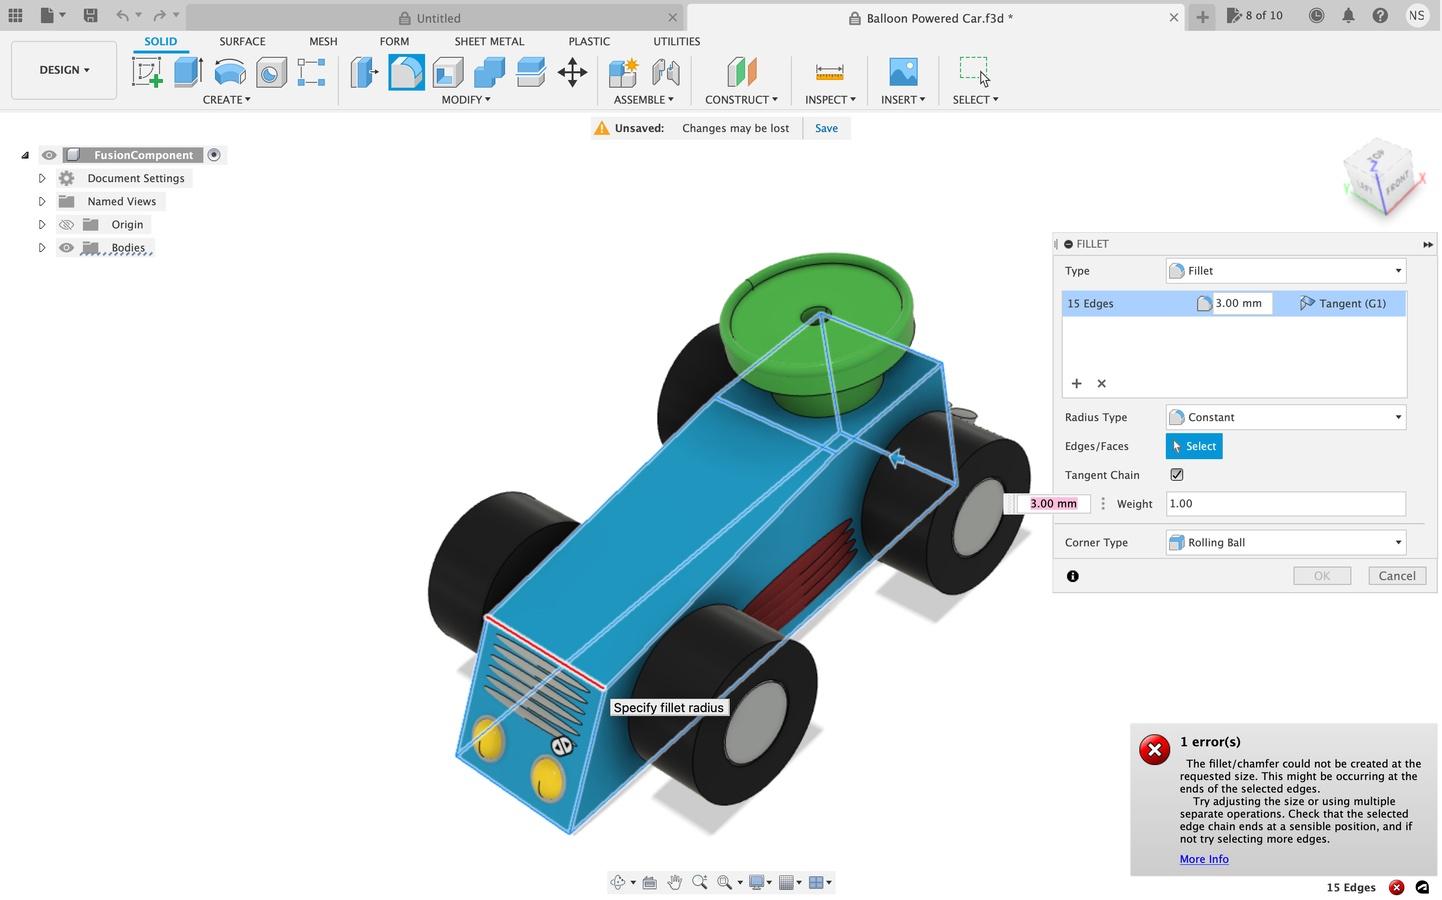Click Save in the unsaved warning
1442x900 pixels.
(x=826, y=128)
